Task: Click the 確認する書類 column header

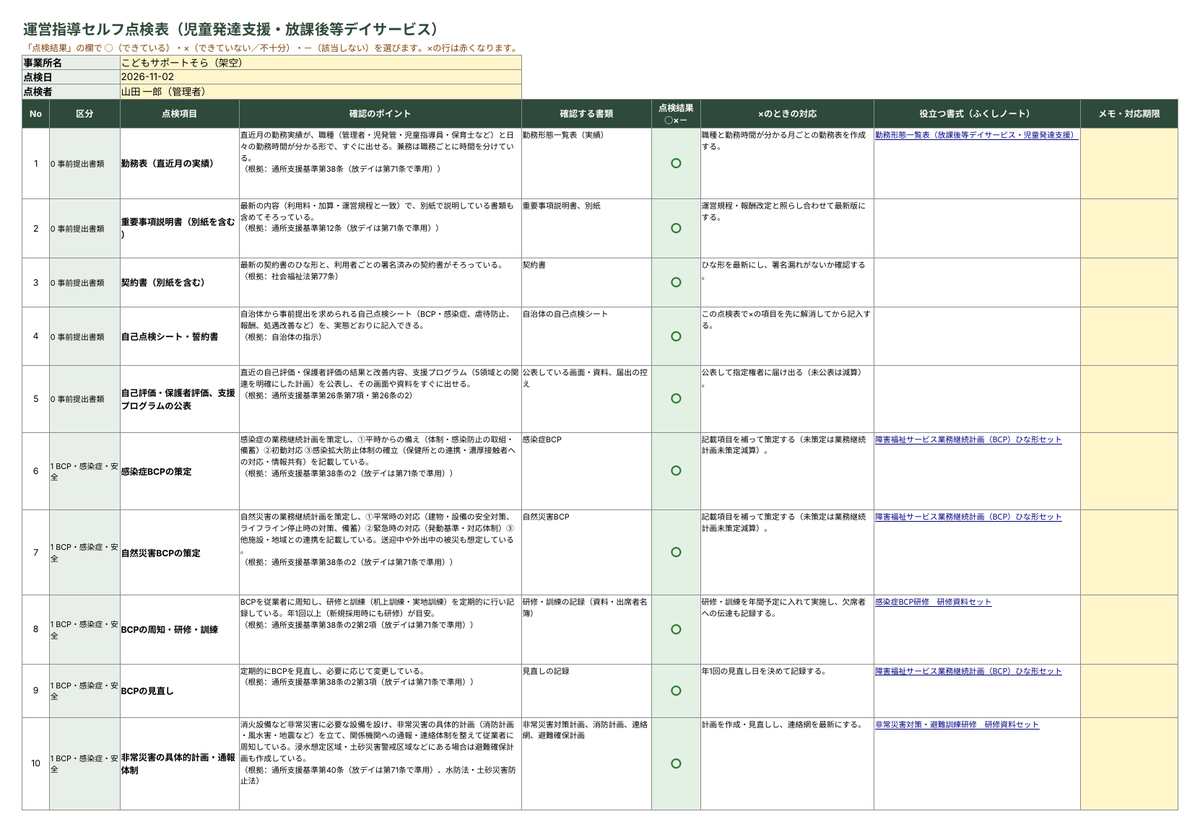Action: (x=586, y=114)
